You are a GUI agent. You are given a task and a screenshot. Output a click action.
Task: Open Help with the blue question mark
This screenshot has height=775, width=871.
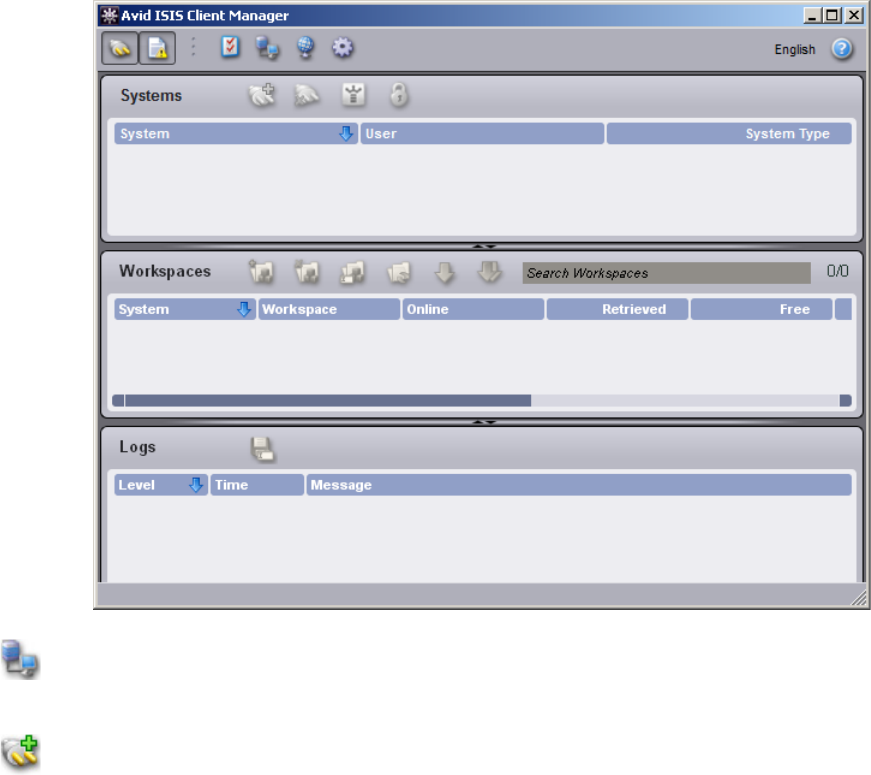pyautogui.click(x=842, y=49)
